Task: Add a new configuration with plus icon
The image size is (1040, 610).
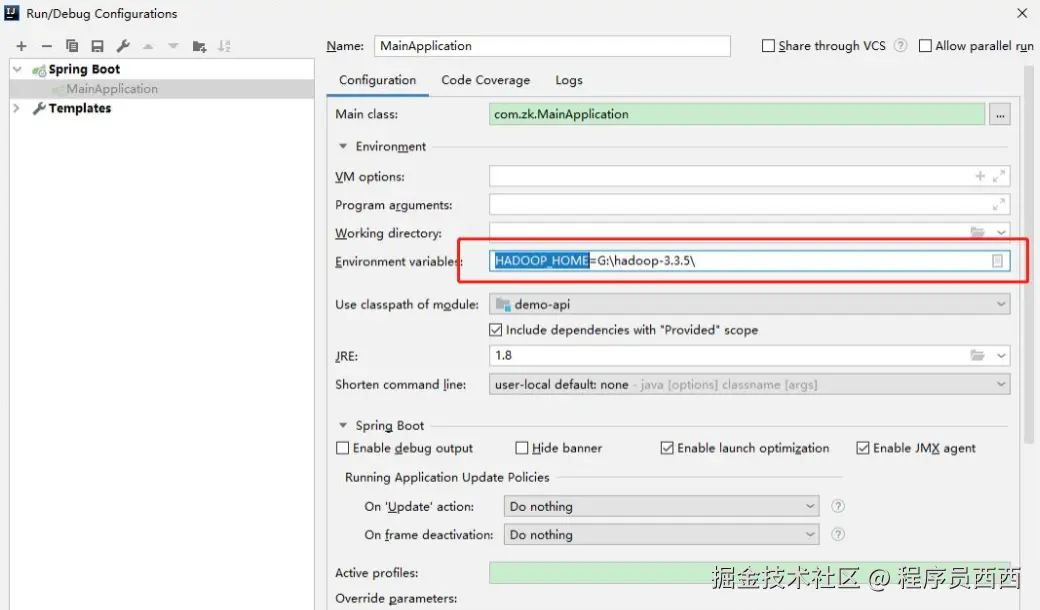Action: [21, 46]
